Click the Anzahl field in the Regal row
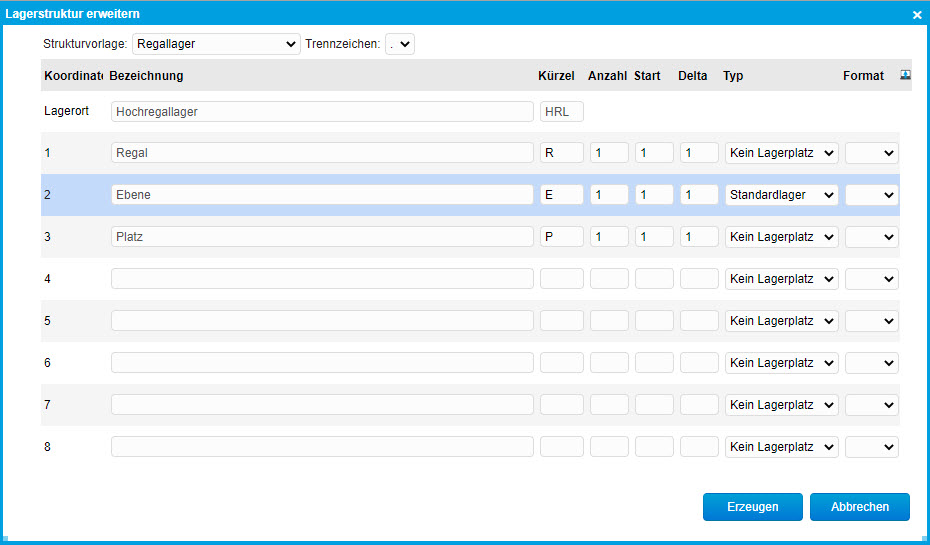Screen dimensions: 930x545 tap(609, 153)
